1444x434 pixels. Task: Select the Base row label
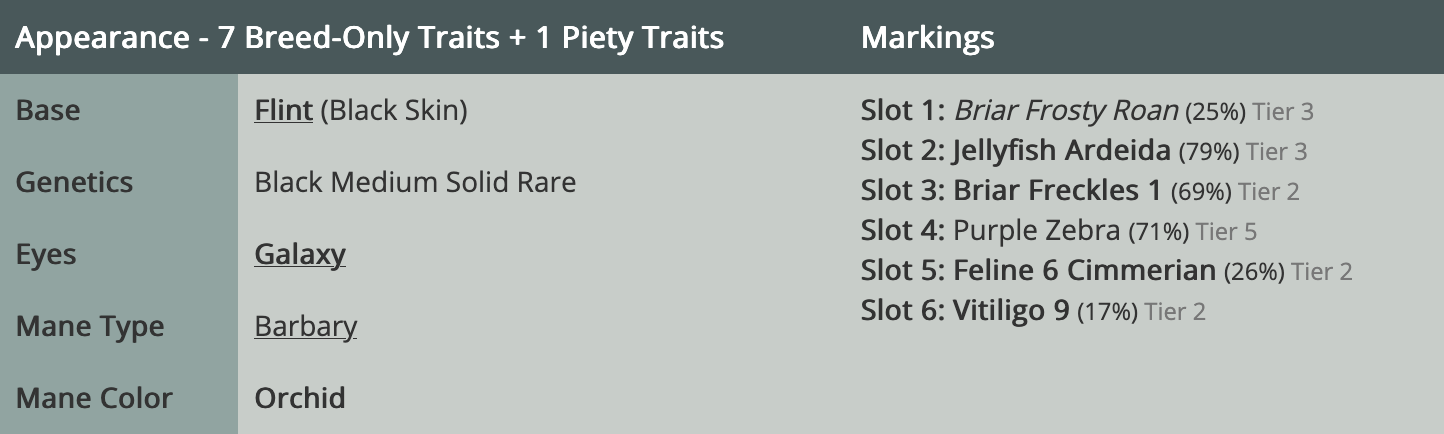(x=48, y=110)
